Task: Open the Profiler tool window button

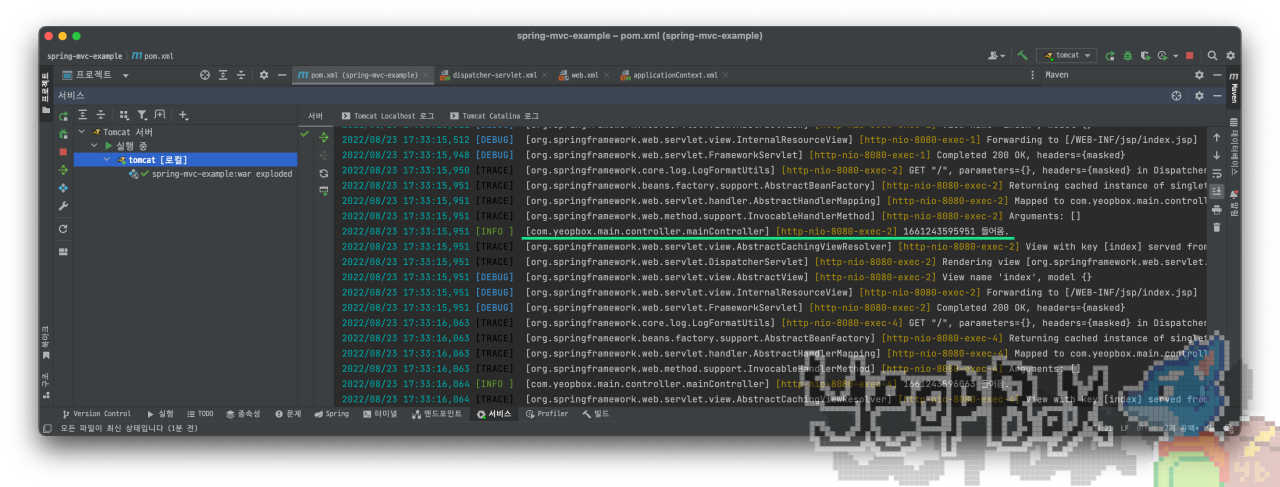Action: click(547, 413)
